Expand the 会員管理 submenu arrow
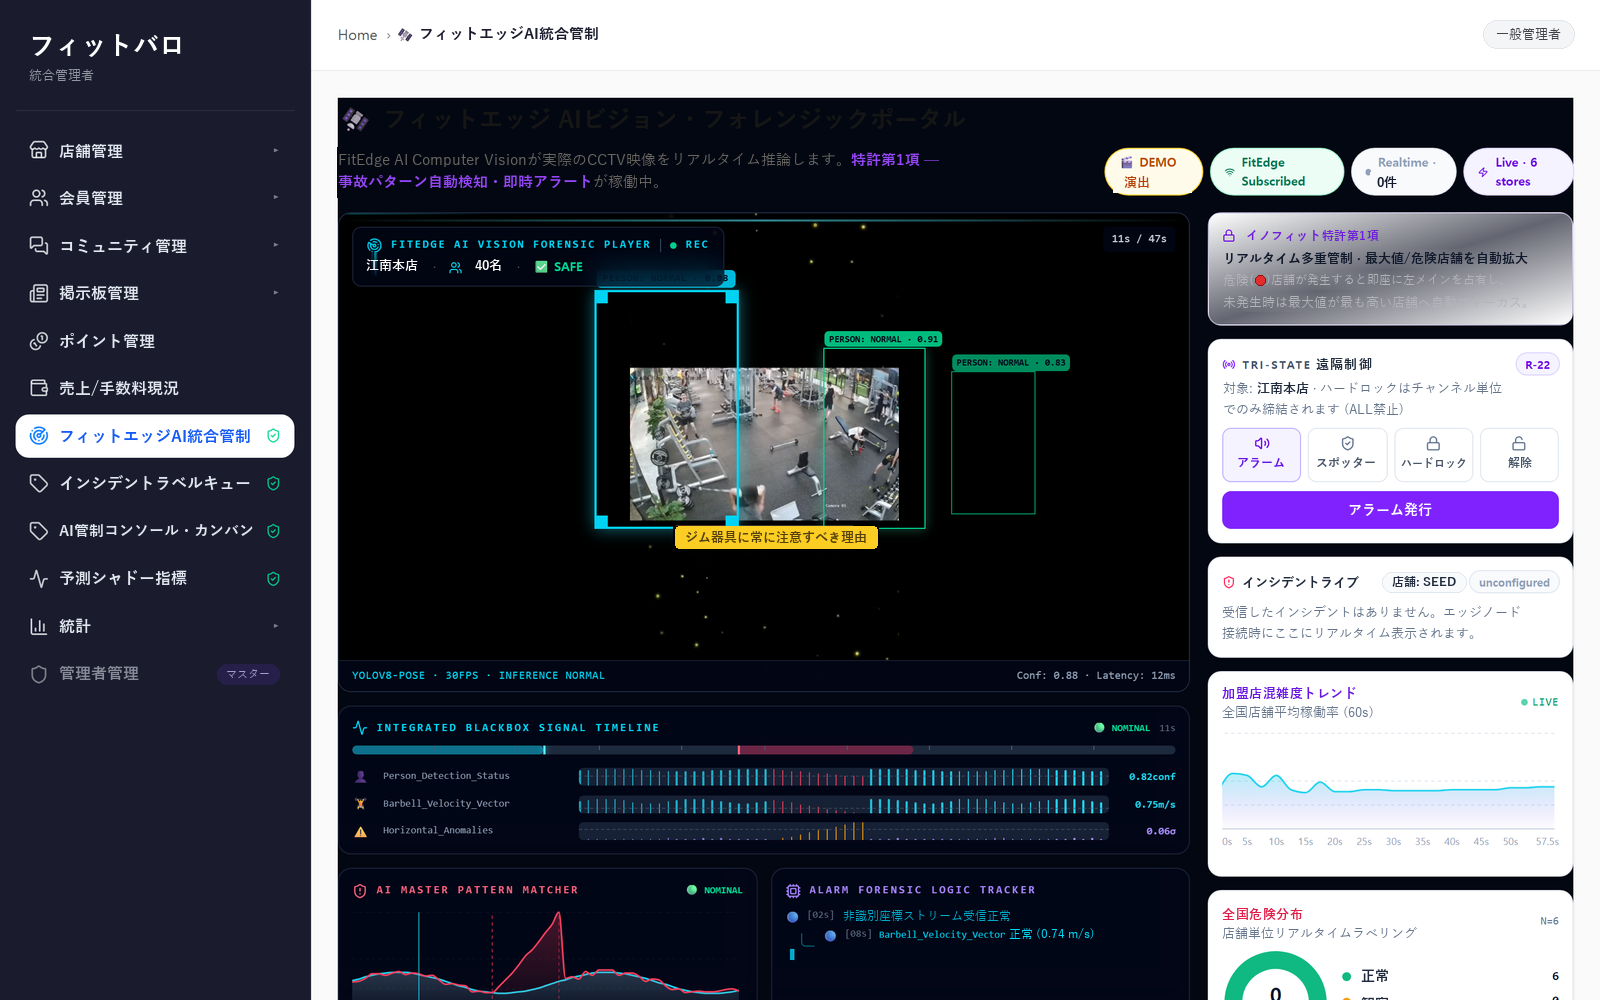Viewport: 1600px width, 1000px height. pos(276,197)
